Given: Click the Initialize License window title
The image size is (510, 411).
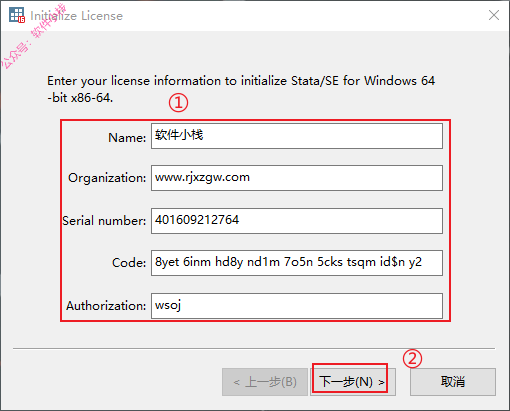Looking at the screenshot, I should (76, 16).
